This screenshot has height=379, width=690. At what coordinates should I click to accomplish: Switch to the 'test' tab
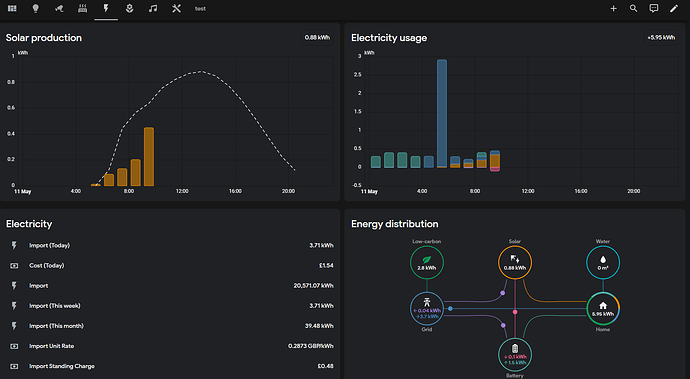pyautogui.click(x=200, y=8)
